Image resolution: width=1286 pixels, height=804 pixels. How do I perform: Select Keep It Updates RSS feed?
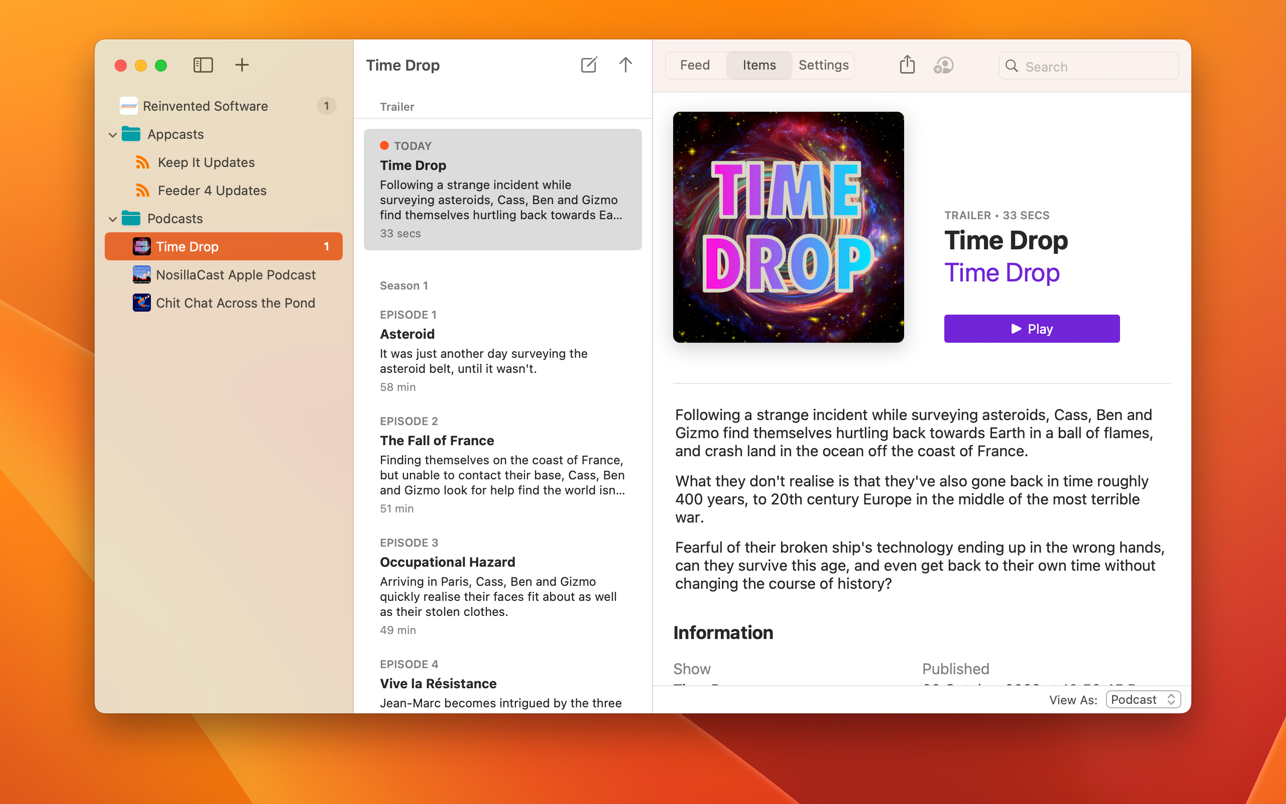[x=206, y=162]
